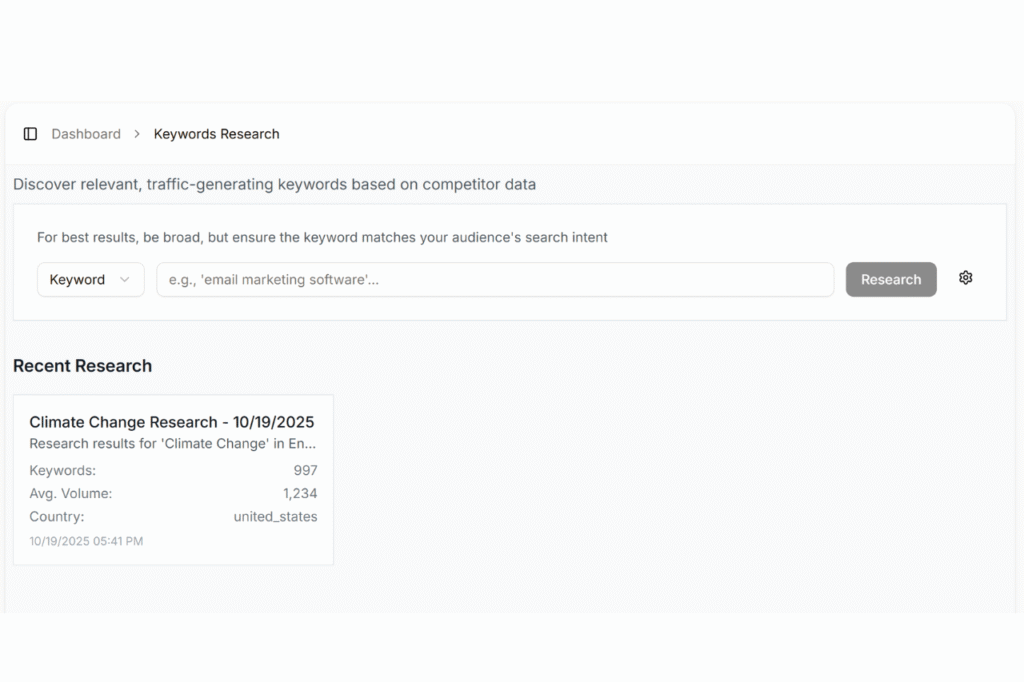
Task: Select the sidebar collapse icon top-left
Action: (x=29, y=133)
